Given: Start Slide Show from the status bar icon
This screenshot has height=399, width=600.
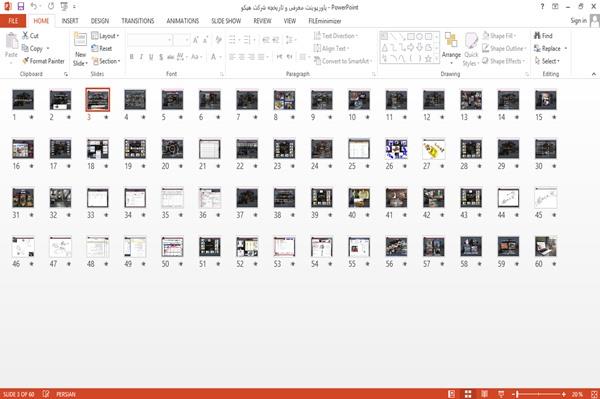Looking at the screenshot, I should click(x=501, y=394).
